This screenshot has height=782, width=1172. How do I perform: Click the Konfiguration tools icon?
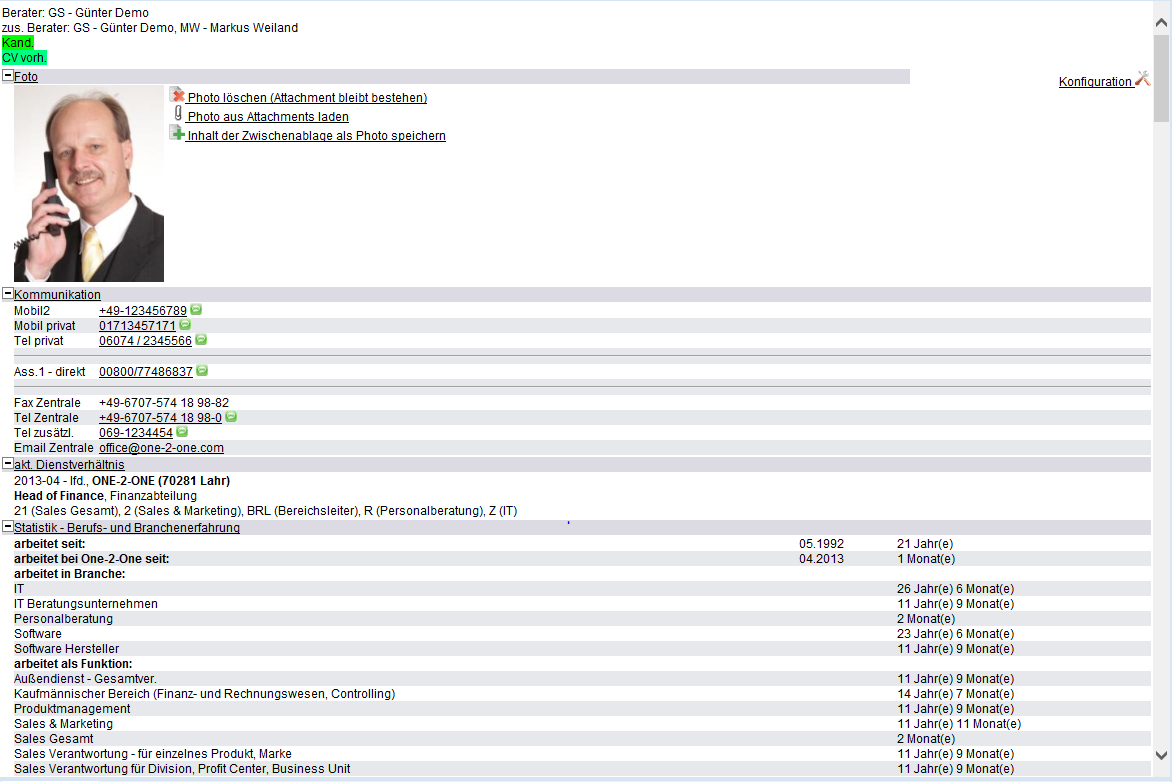click(x=1143, y=80)
